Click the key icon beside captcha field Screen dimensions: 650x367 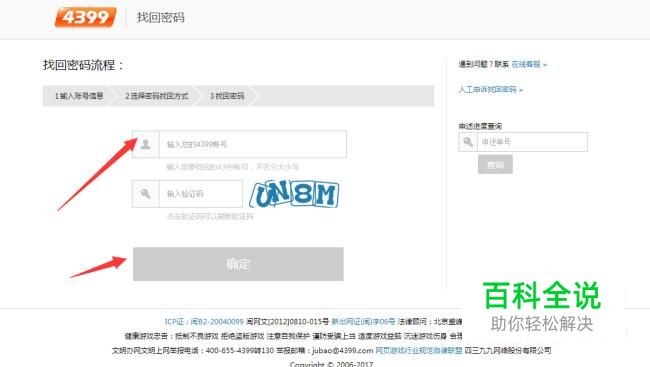(x=146, y=194)
